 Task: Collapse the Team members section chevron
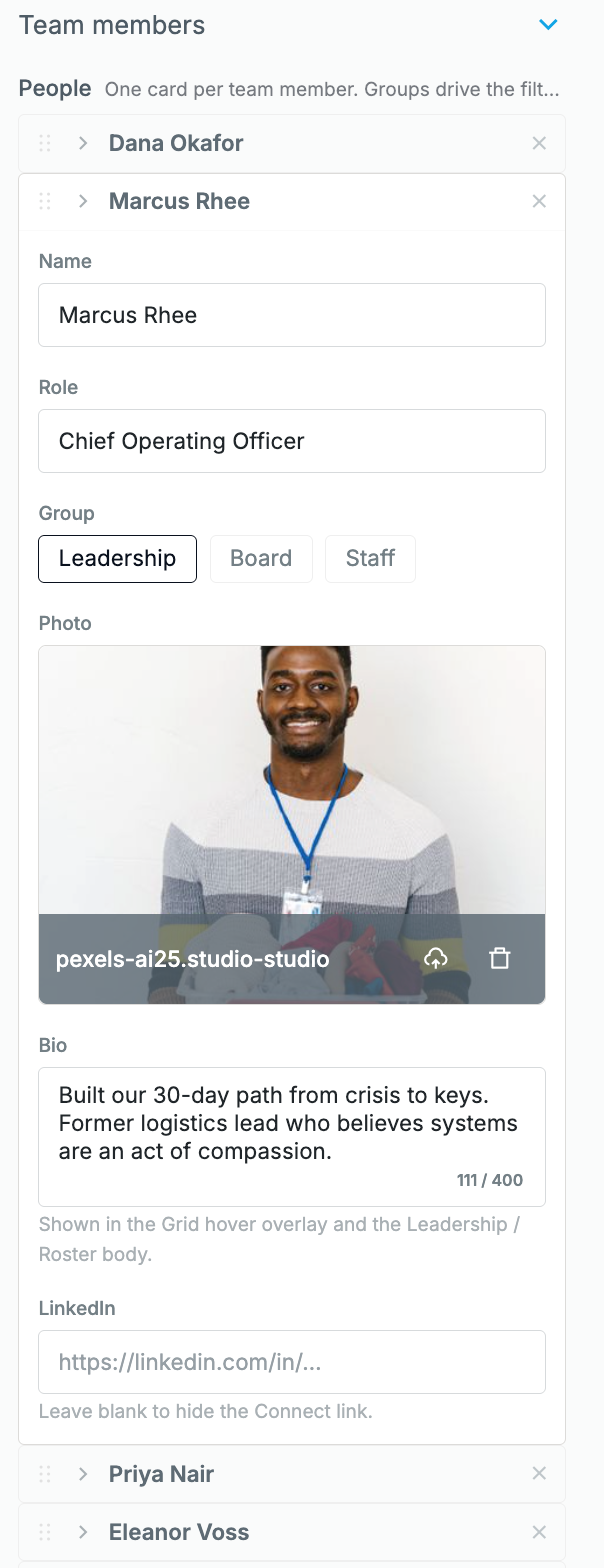(548, 25)
